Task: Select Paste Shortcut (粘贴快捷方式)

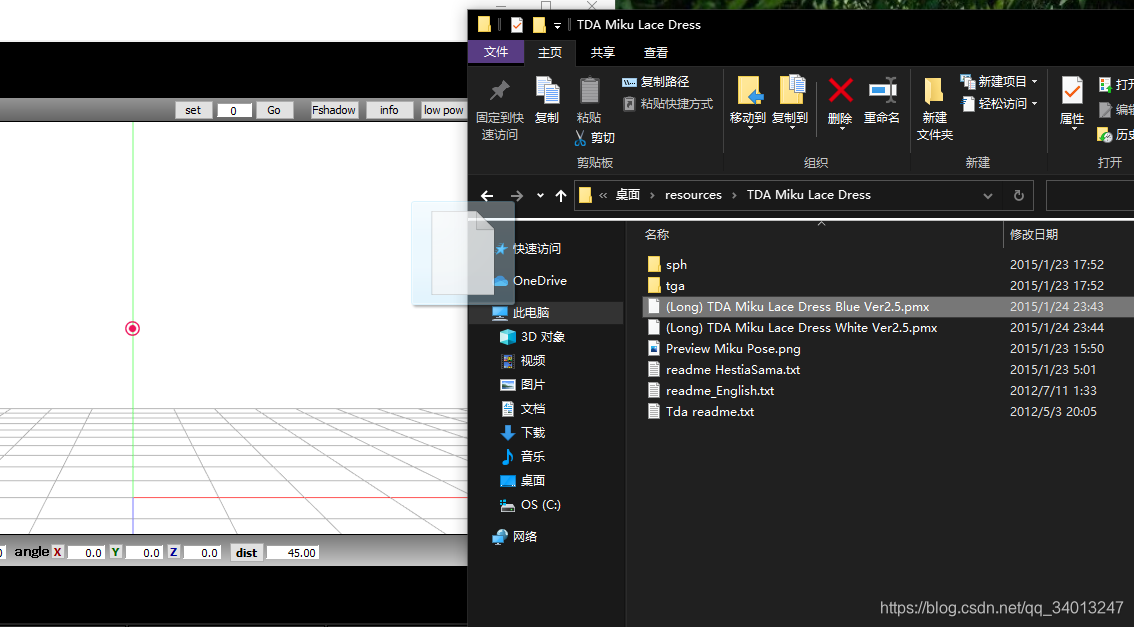Action: pyautogui.click(x=668, y=104)
